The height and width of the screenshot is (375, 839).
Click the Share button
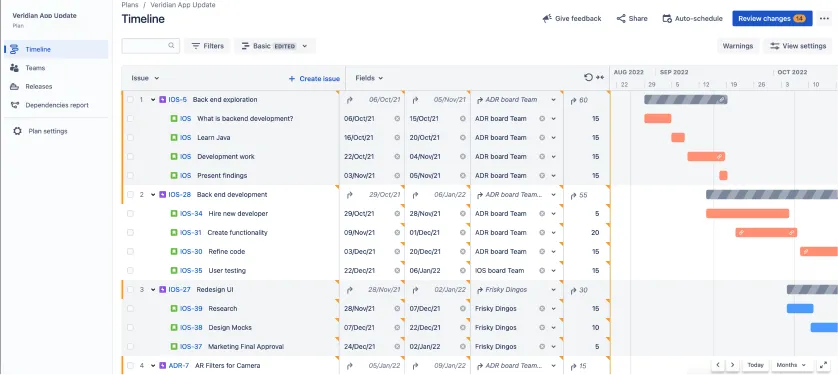(x=632, y=19)
